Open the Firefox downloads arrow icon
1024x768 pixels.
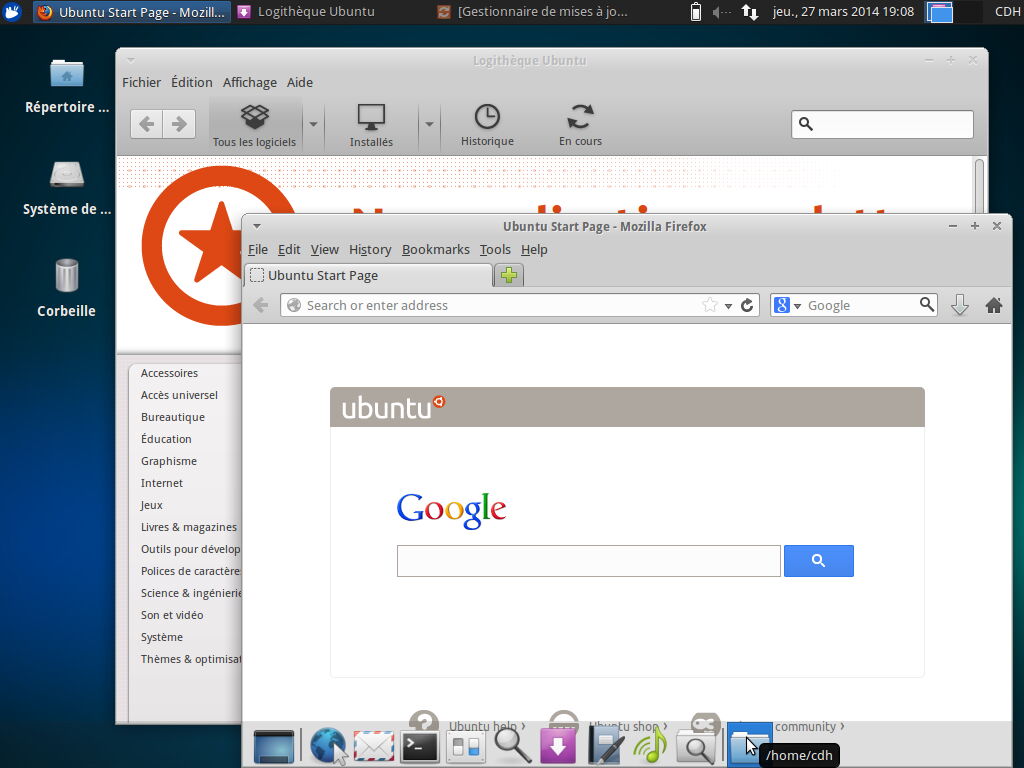click(x=960, y=305)
